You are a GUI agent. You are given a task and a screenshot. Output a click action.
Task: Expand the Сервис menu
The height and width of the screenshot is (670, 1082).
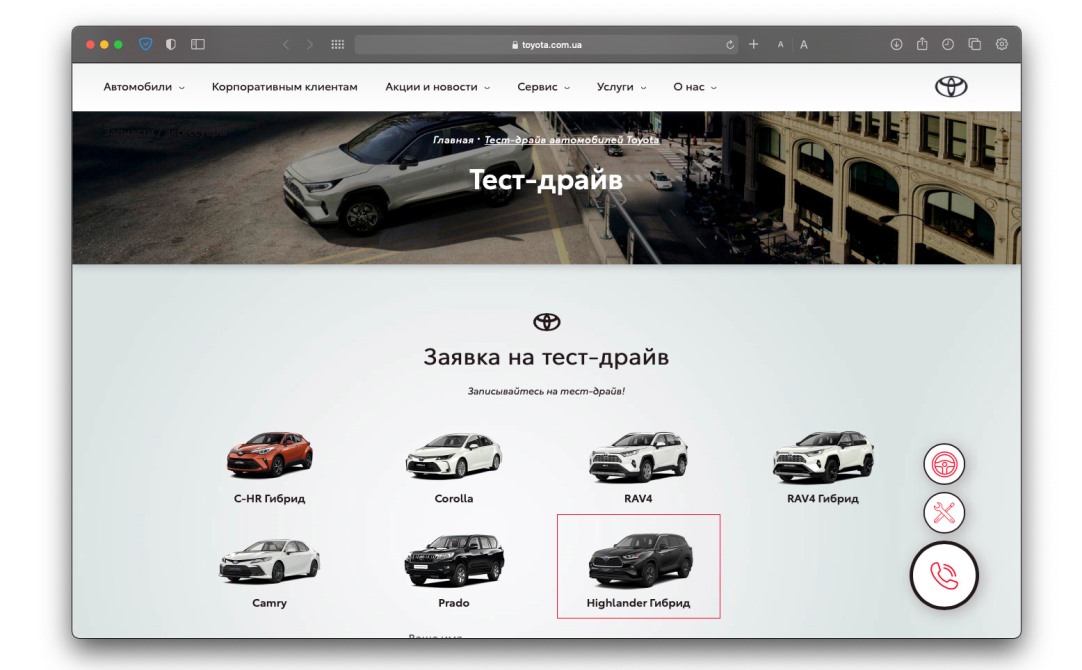(x=543, y=87)
